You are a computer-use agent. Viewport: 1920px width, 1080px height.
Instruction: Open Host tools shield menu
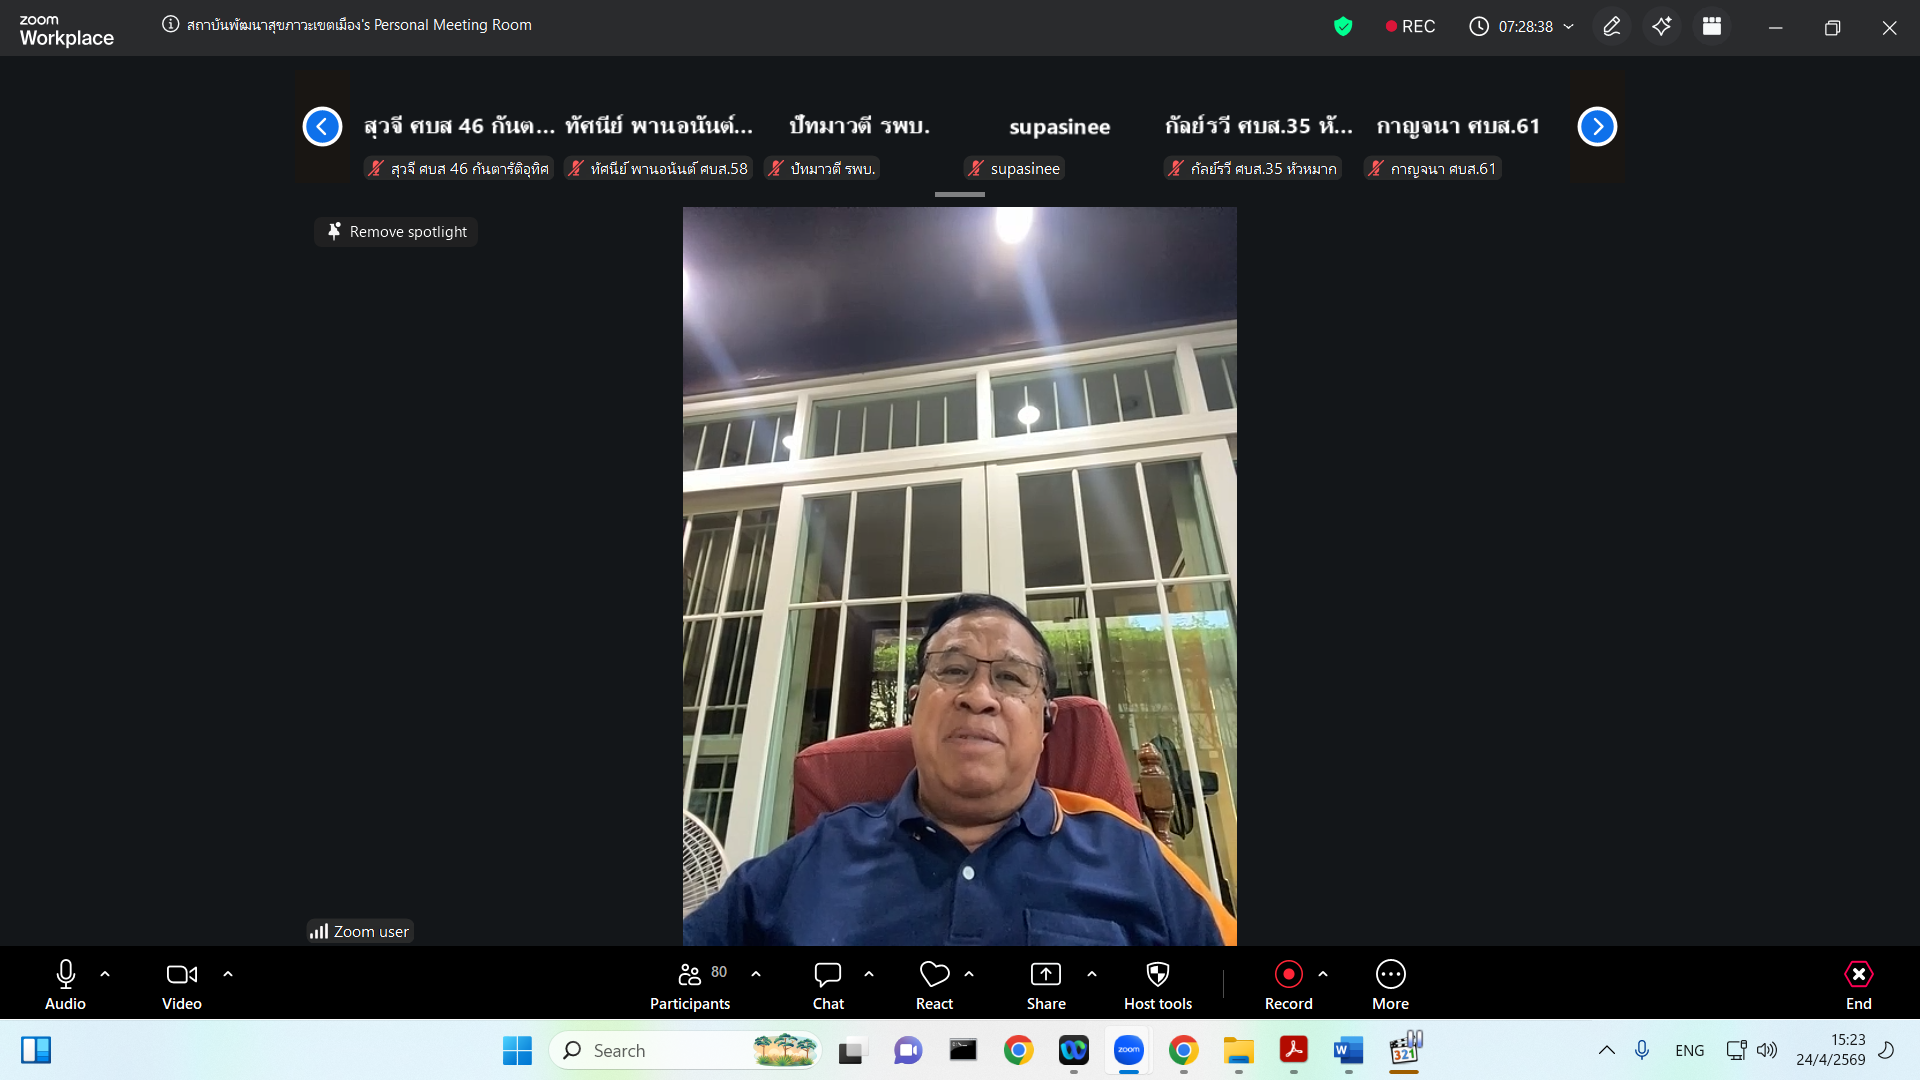[x=1157, y=985]
